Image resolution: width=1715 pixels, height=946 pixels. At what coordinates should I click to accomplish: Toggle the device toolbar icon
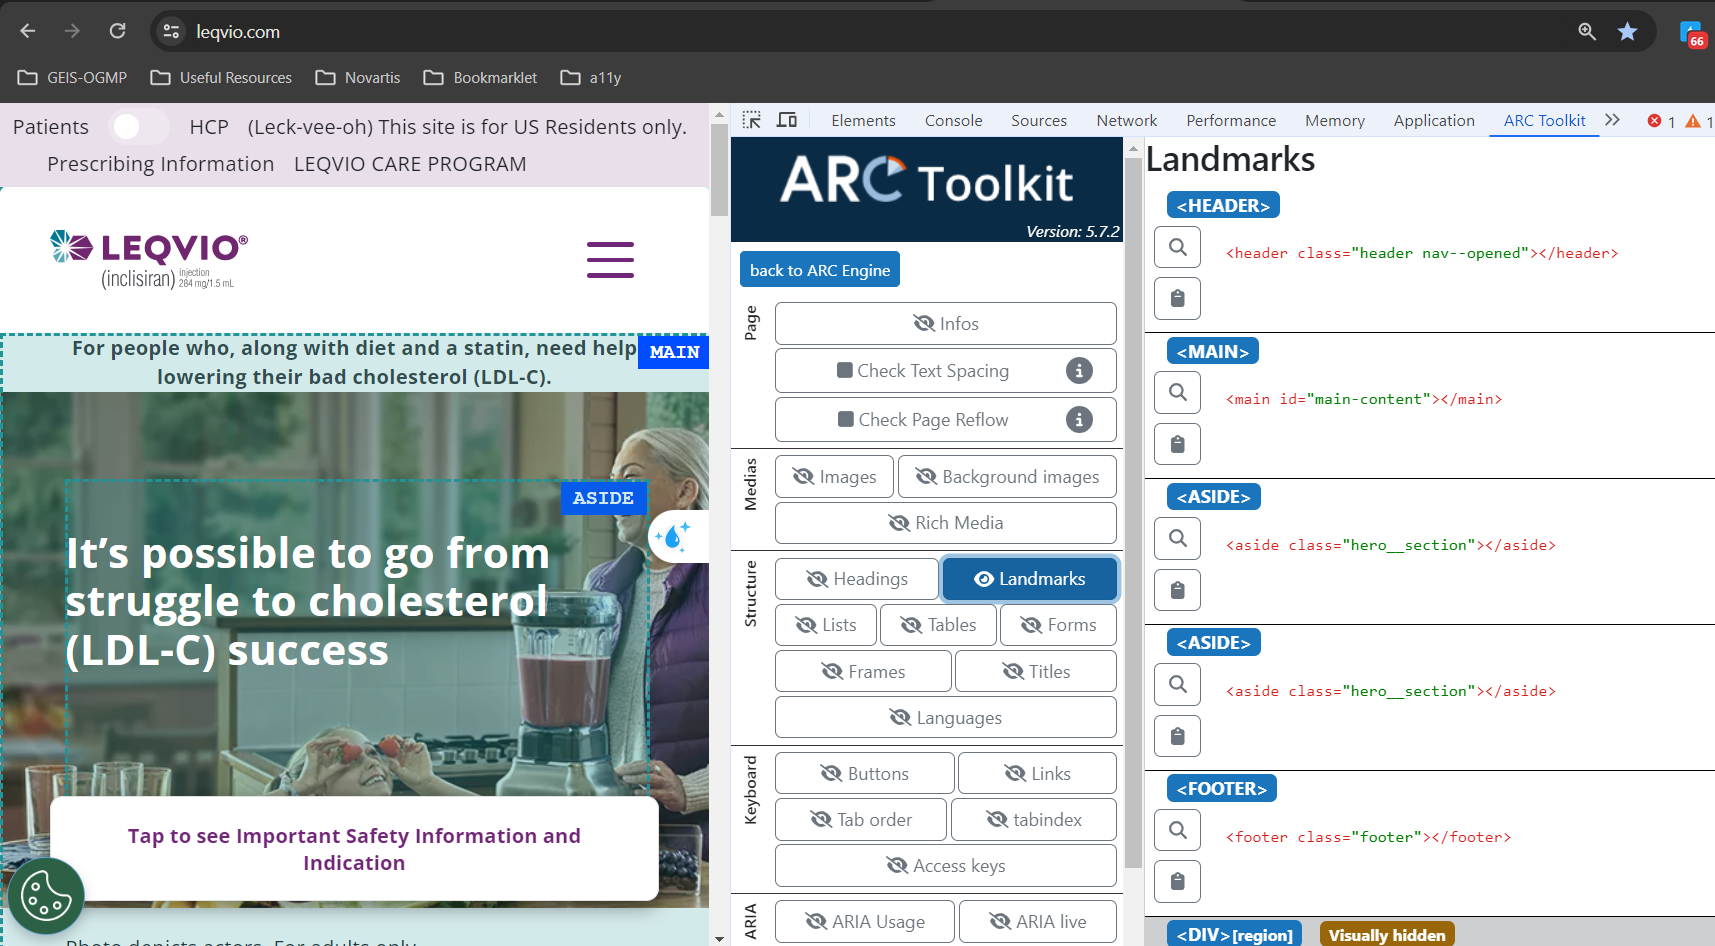coord(787,120)
